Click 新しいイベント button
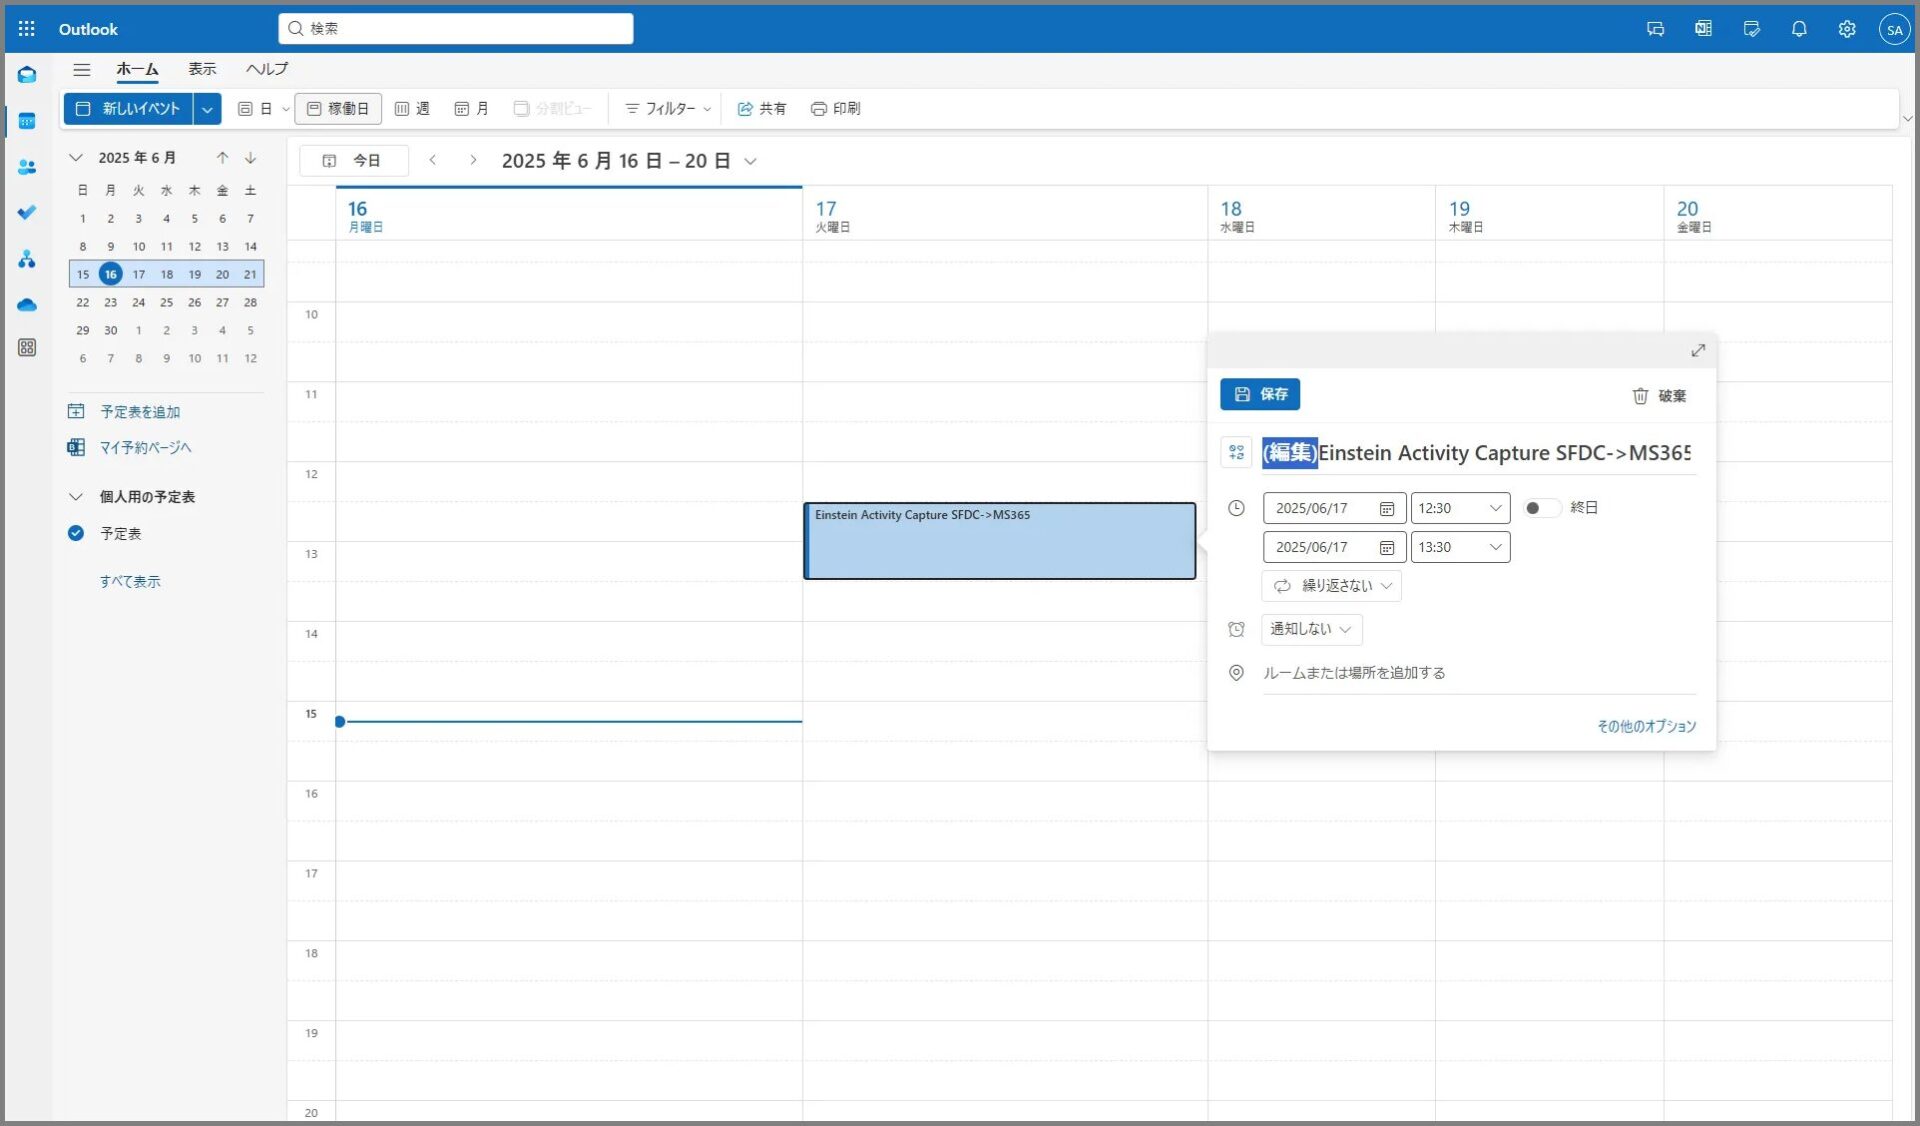 129,109
